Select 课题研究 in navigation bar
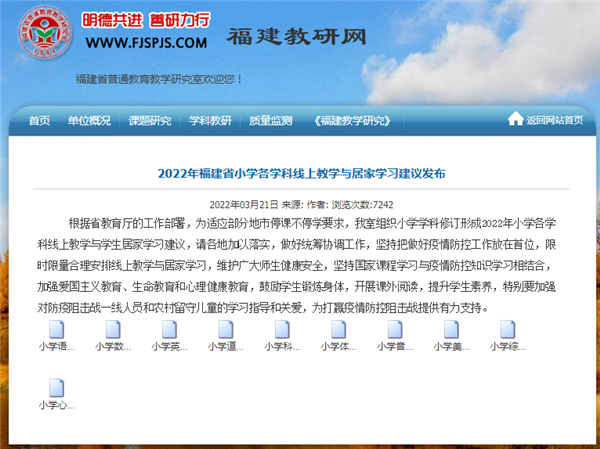Screen dimensions: 600x449 coord(149,121)
